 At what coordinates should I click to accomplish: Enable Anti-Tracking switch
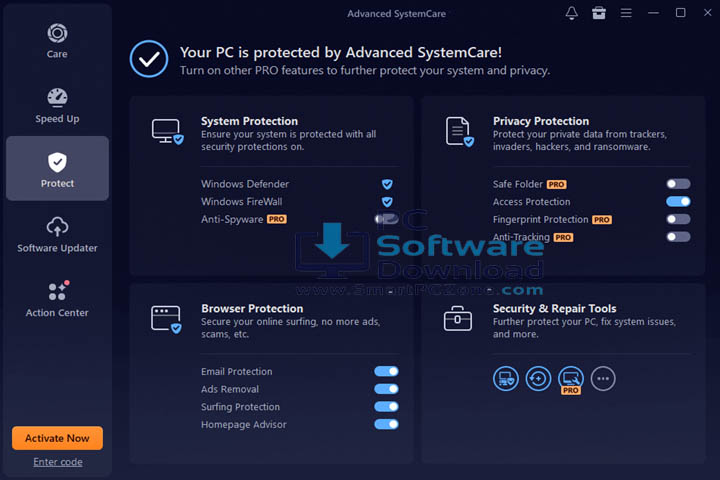pyautogui.click(x=678, y=237)
